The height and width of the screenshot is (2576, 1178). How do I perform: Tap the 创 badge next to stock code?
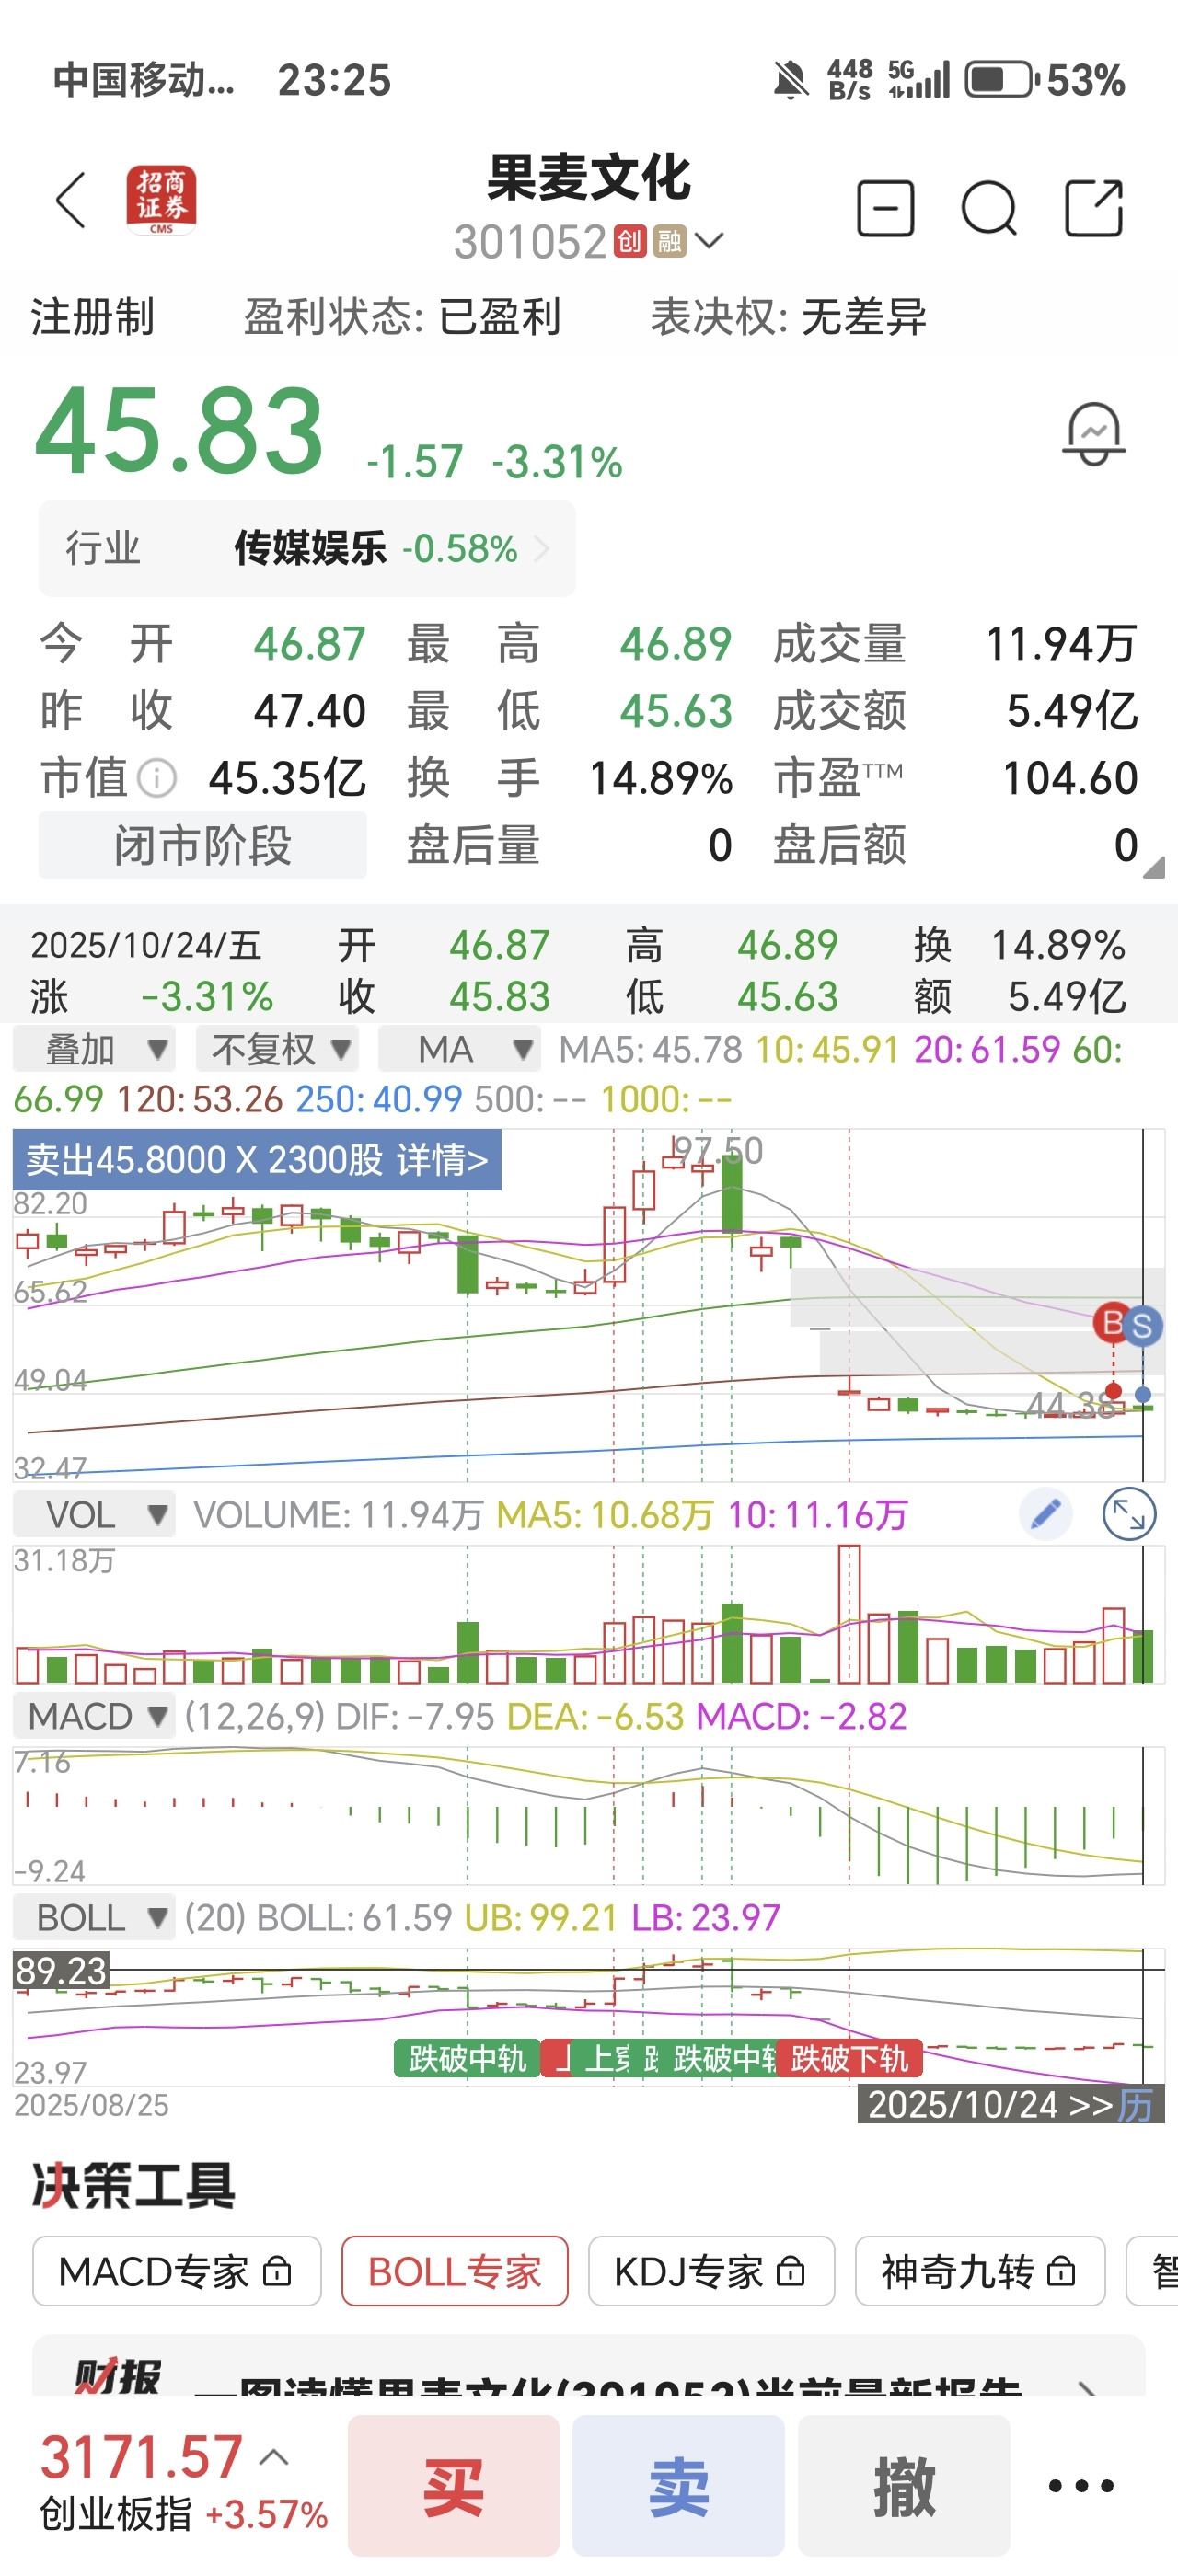[629, 241]
